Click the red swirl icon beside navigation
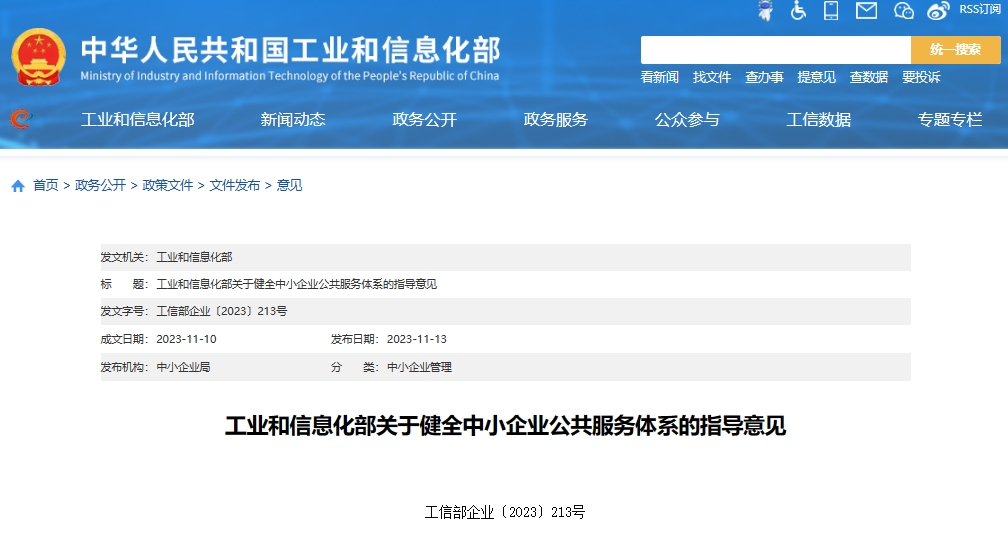This screenshot has height=536, width=1008. [x=21, y=119]
